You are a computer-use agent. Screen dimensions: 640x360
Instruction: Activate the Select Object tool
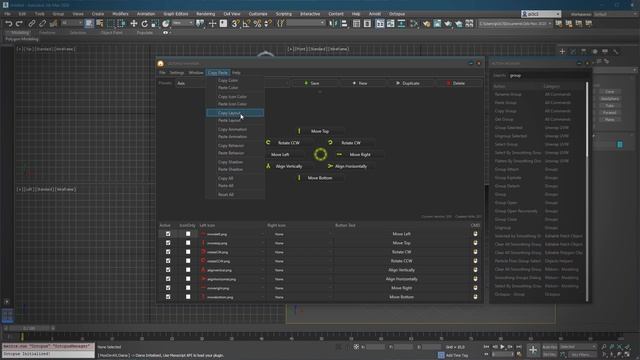89,24
